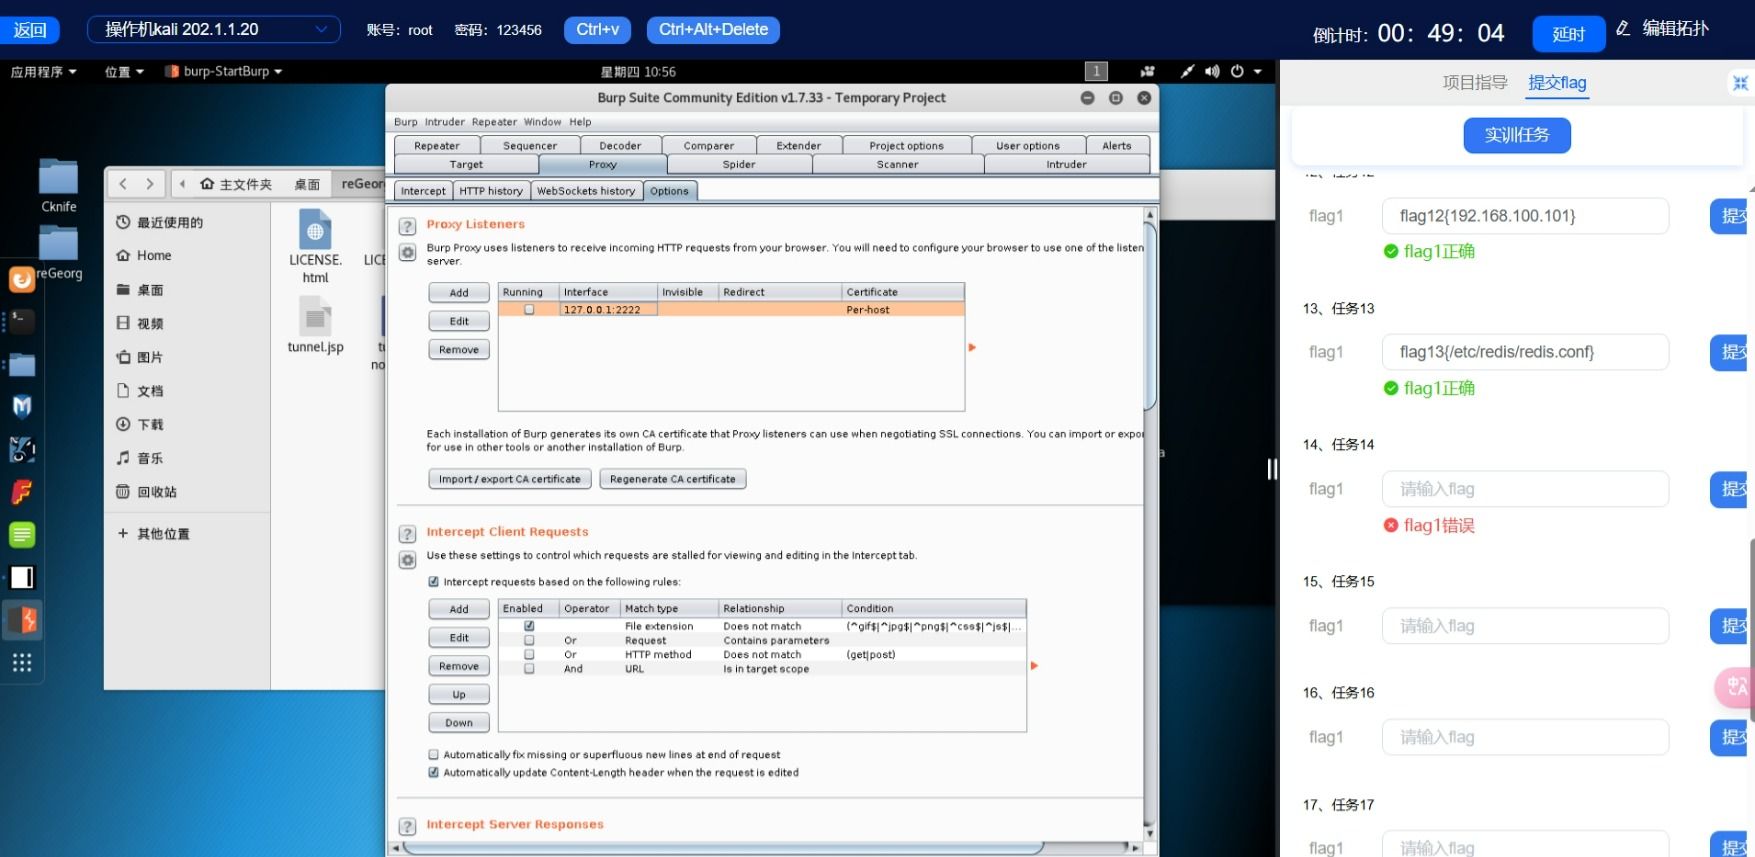This screenshot has width=1755, height=857.
Task: Click Regenerate CA certificate
Action: tap(672, 479)
